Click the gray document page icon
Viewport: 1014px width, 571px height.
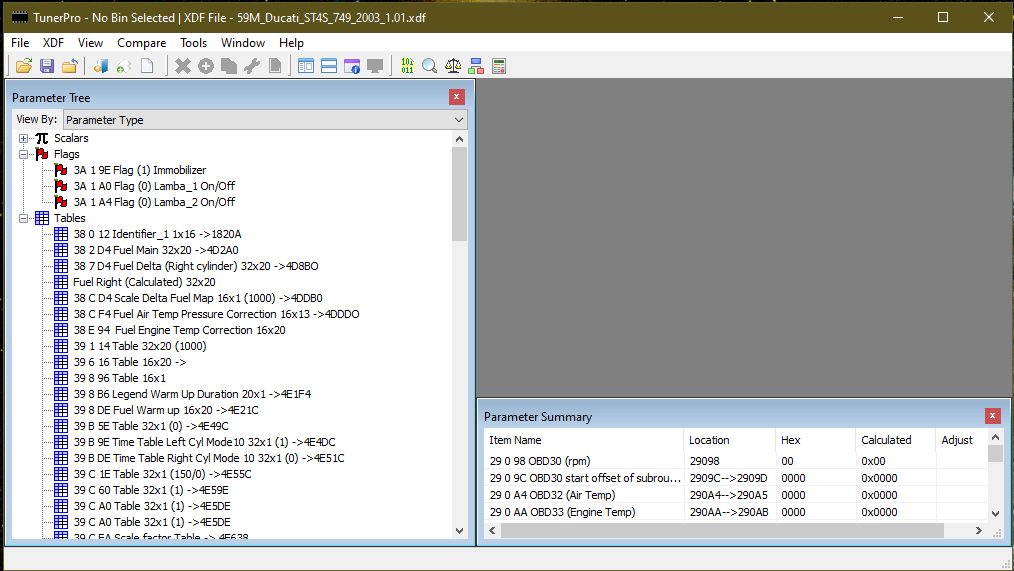[x=275, y=66]
